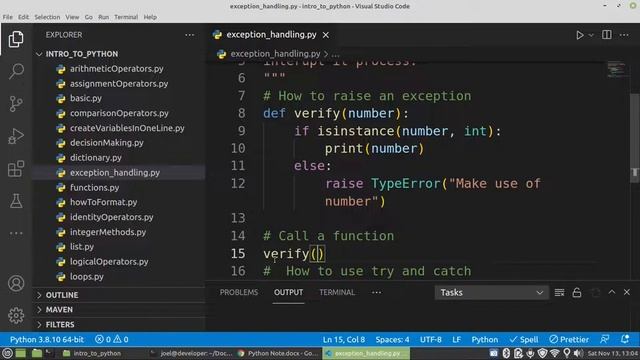Click exception_handling.py in the breadcrumb
640x360 pixels.
click(x=275, y=54)
